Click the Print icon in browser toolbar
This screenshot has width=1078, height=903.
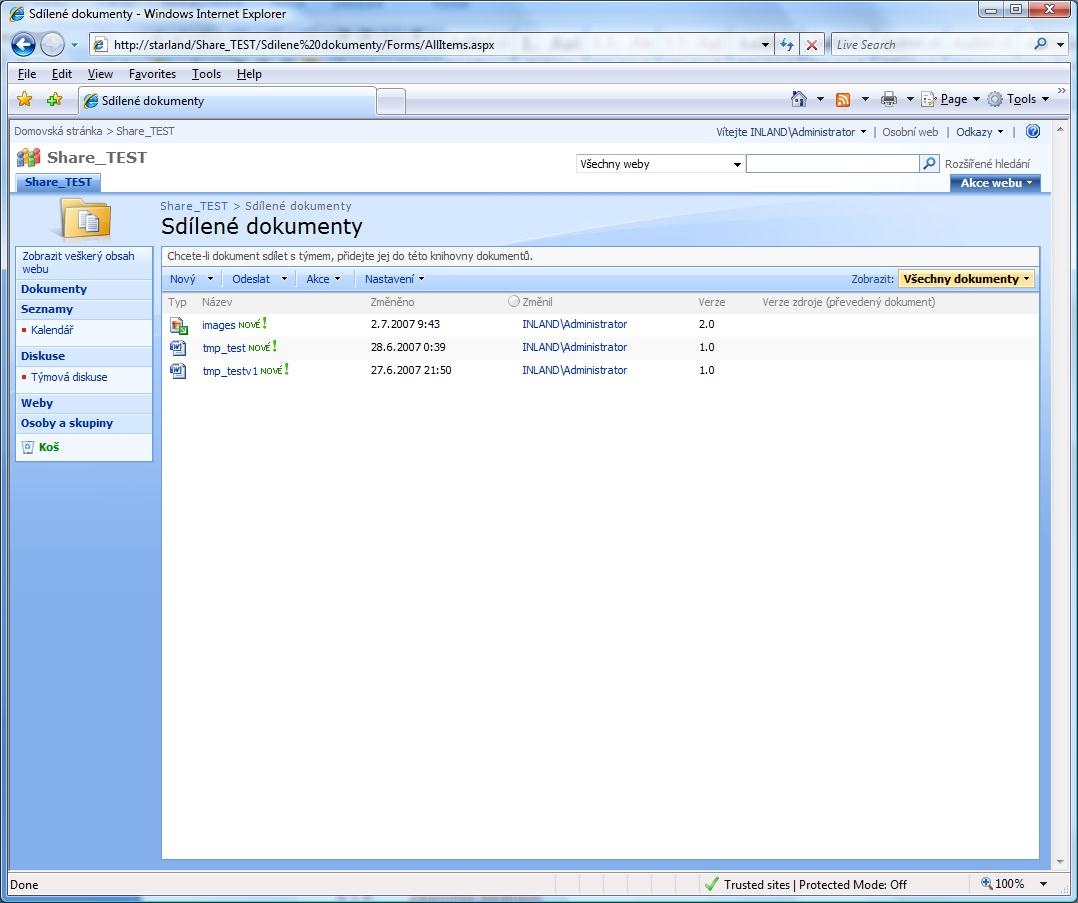pos(888,99)
